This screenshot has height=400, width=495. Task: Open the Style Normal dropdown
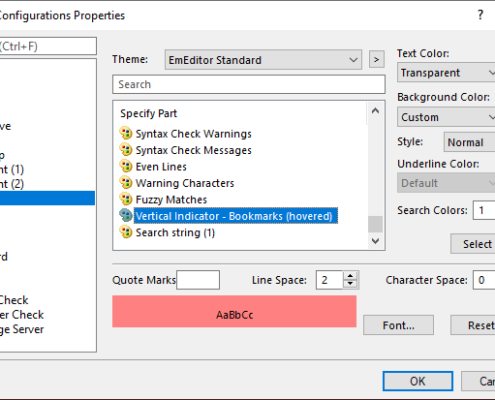coord(469,142)
